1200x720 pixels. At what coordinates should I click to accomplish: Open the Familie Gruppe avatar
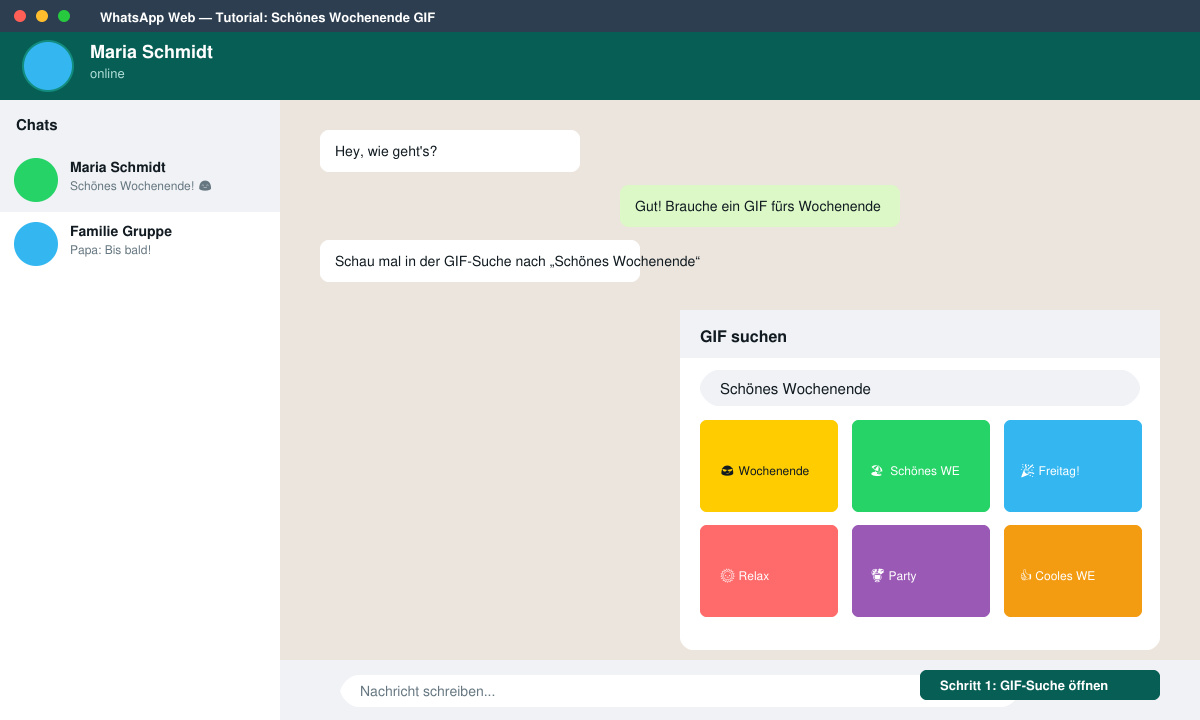click(36, 244)
